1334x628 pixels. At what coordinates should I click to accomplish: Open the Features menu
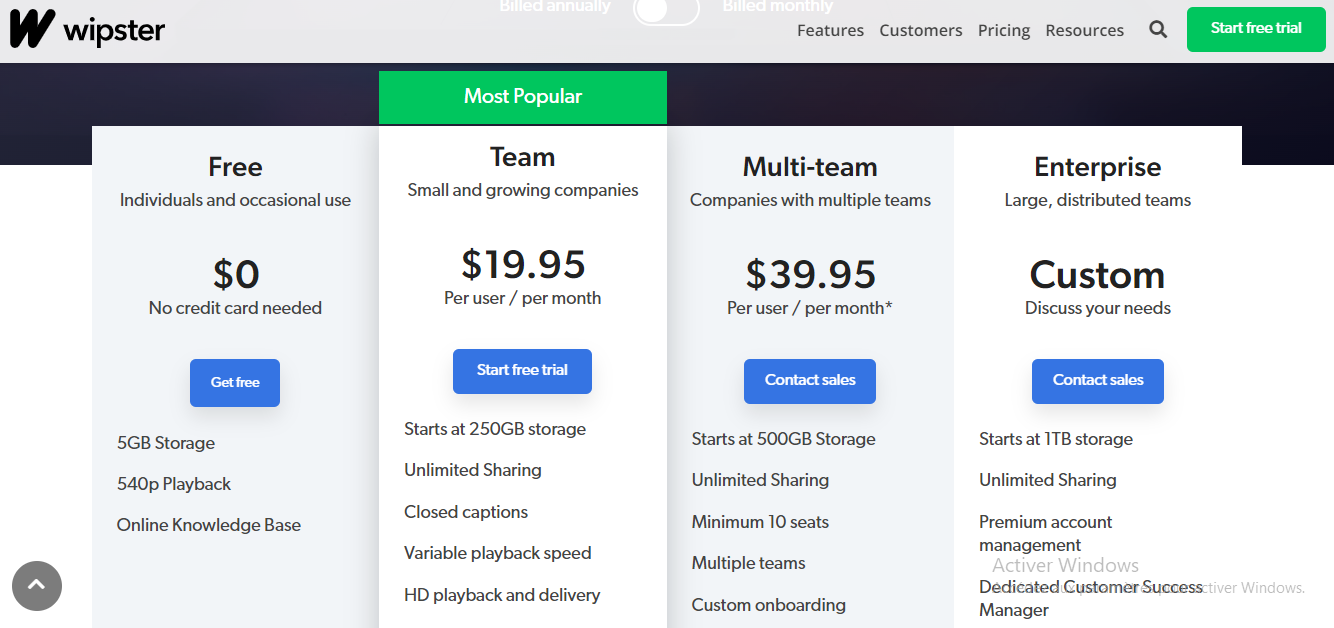pos(830,30)
